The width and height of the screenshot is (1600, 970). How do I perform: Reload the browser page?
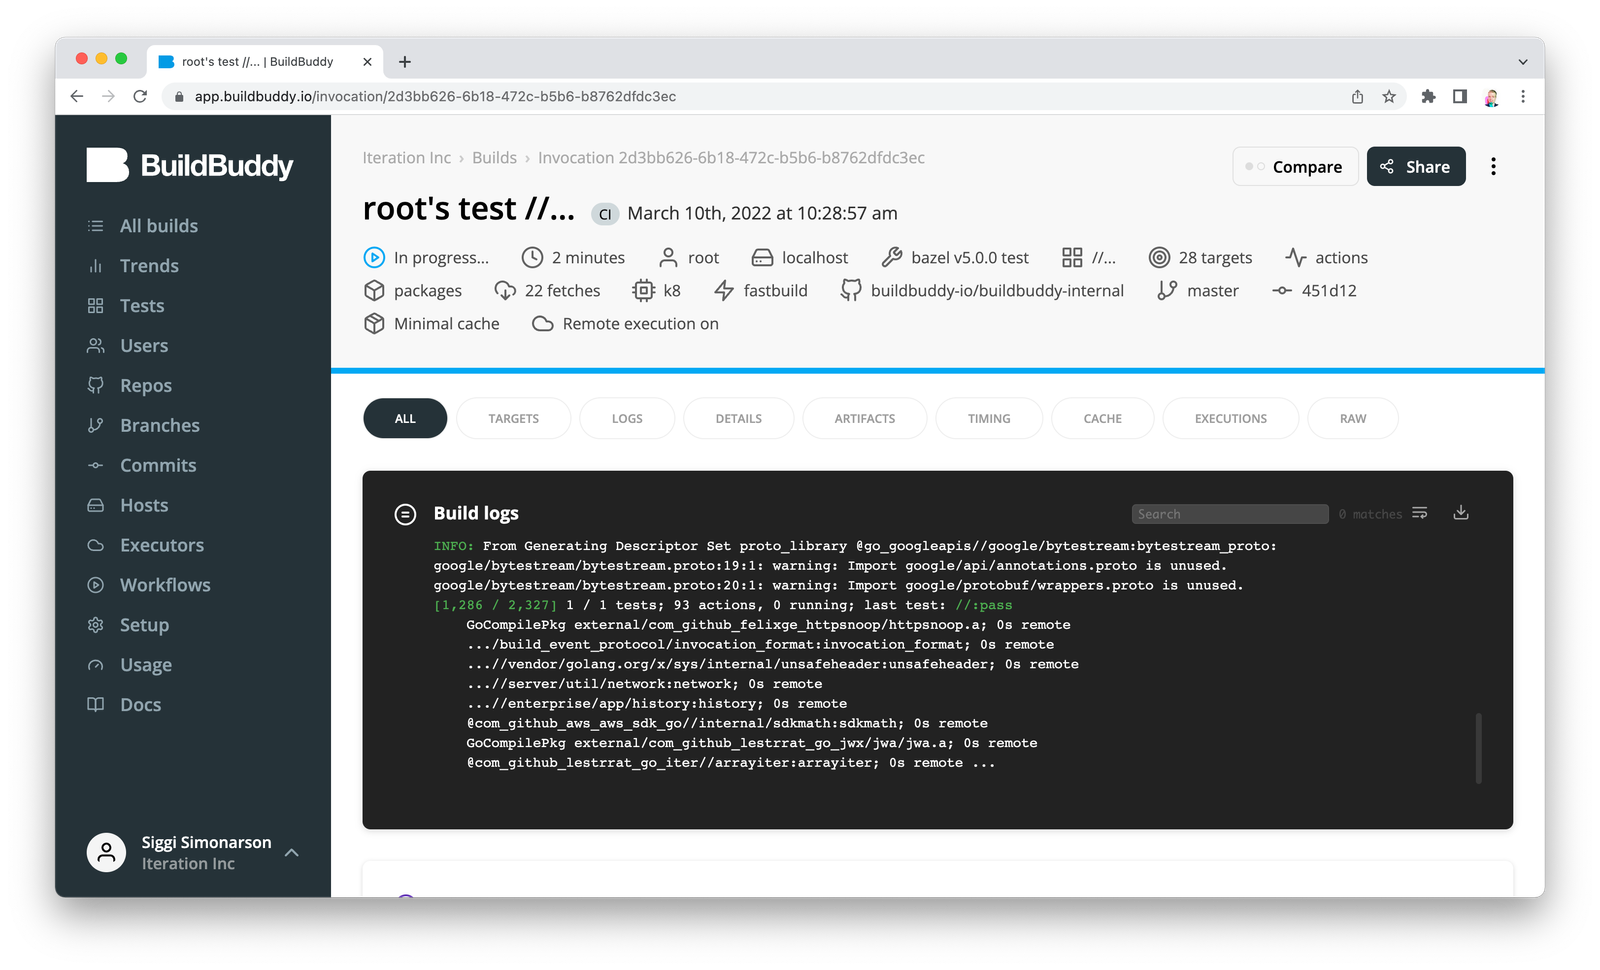[x=140, y=97]
